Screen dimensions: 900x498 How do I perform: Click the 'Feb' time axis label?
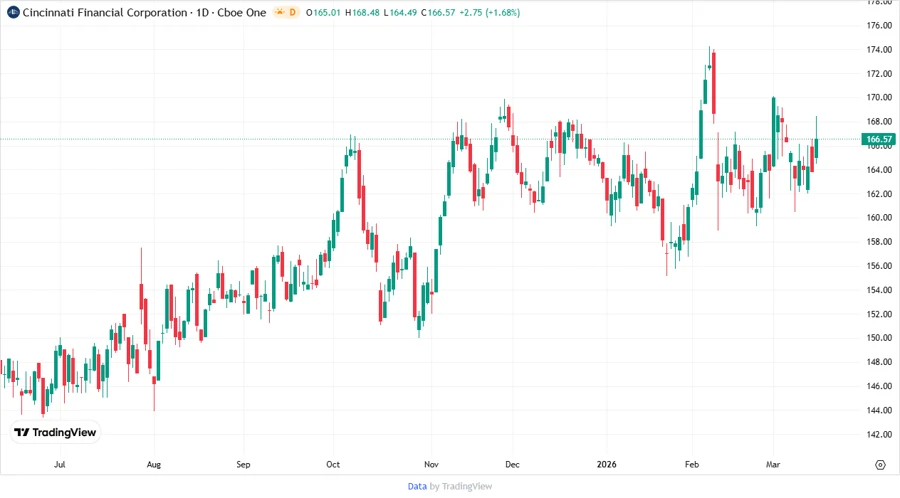tap(692, 464)
